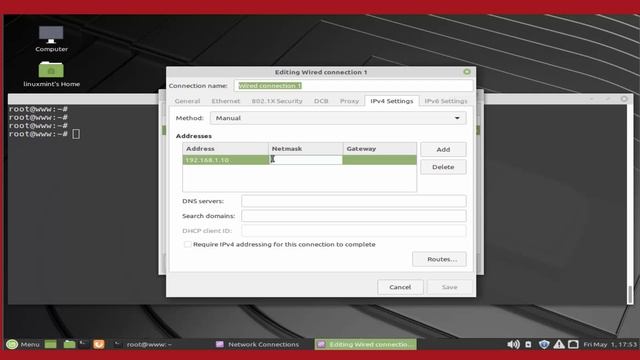Click the Save button
Screen dimensions: 640x360
450,287
